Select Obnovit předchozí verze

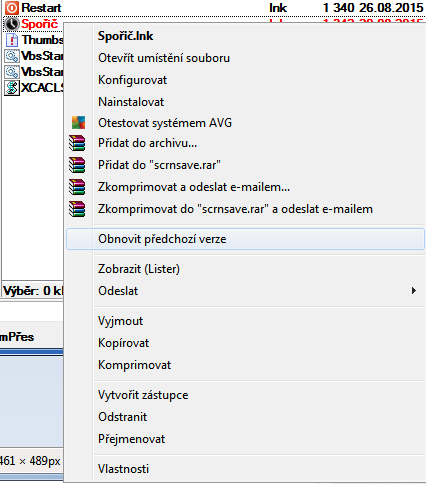245,239
